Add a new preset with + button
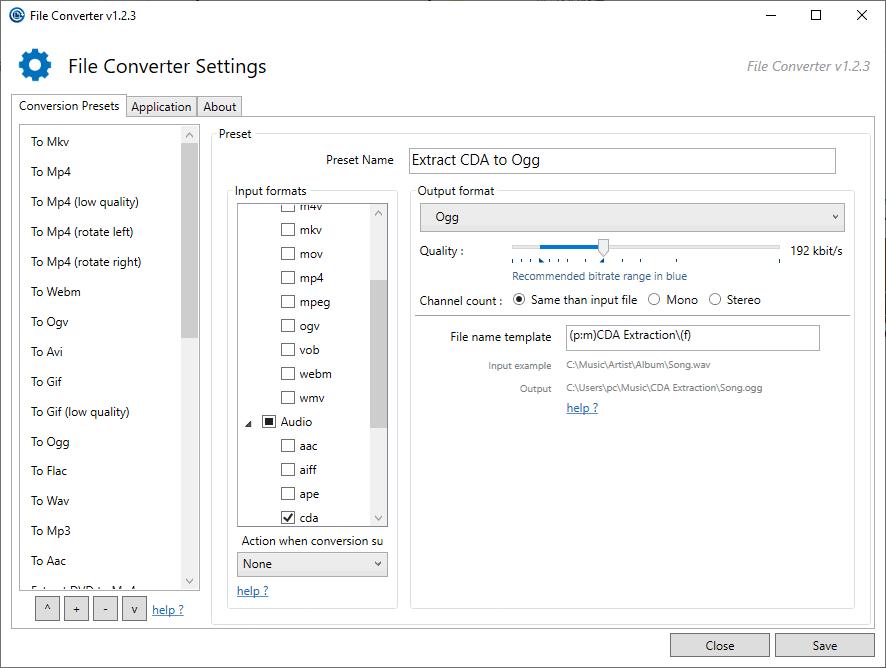This screenshot has width=886, height=668. 76,609
